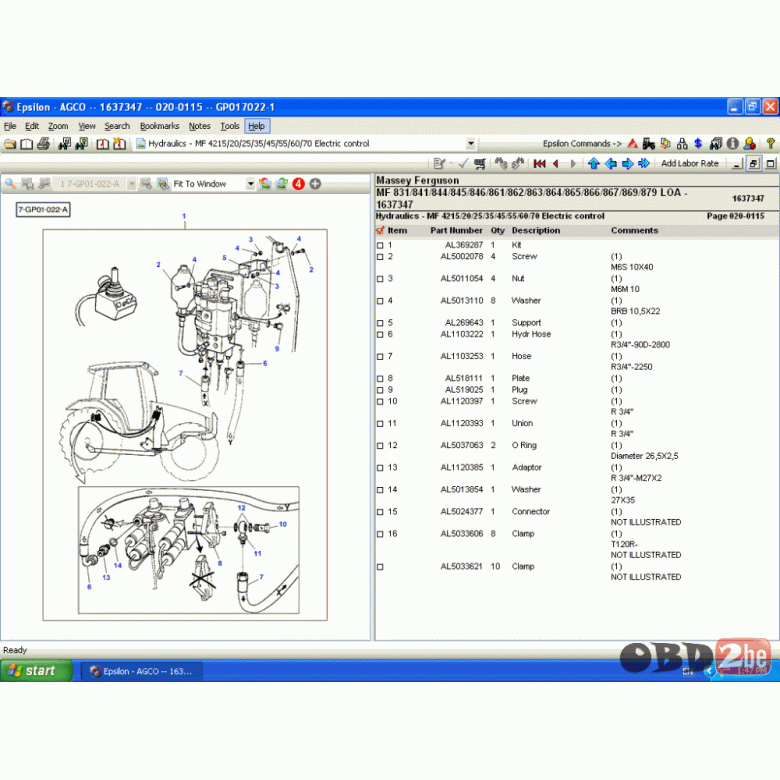Click the red circle number 4 icon
The width and height of the screenshot is (780, 780).
click(298, 184)
